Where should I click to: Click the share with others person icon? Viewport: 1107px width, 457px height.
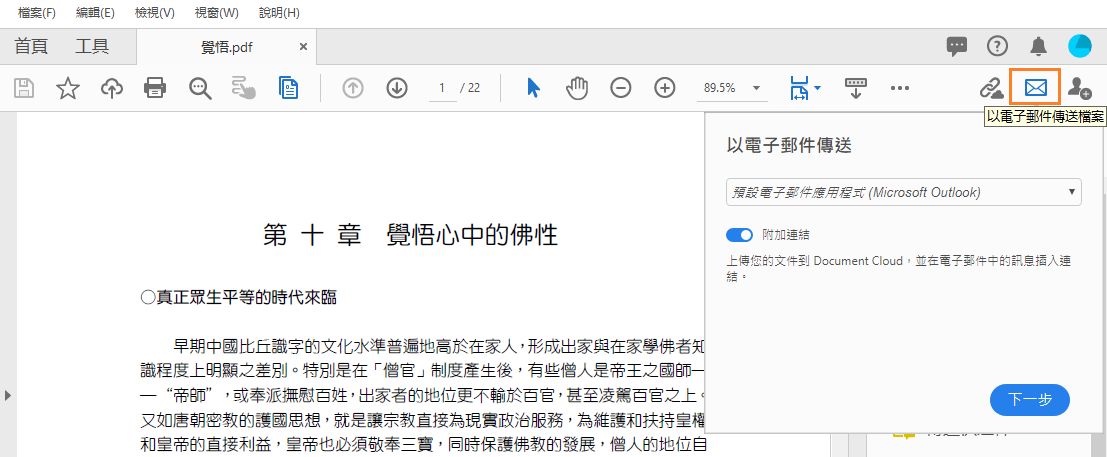[1079, 88]
